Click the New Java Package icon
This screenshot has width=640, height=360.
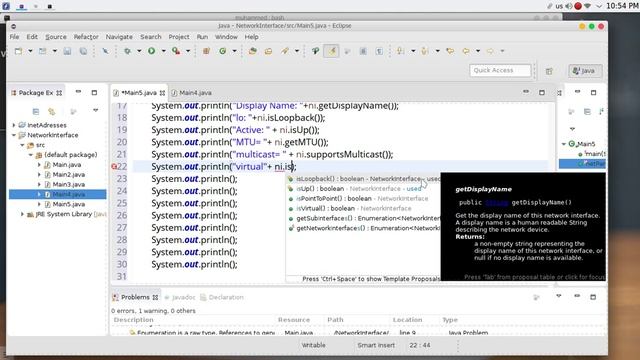(206, 51)
